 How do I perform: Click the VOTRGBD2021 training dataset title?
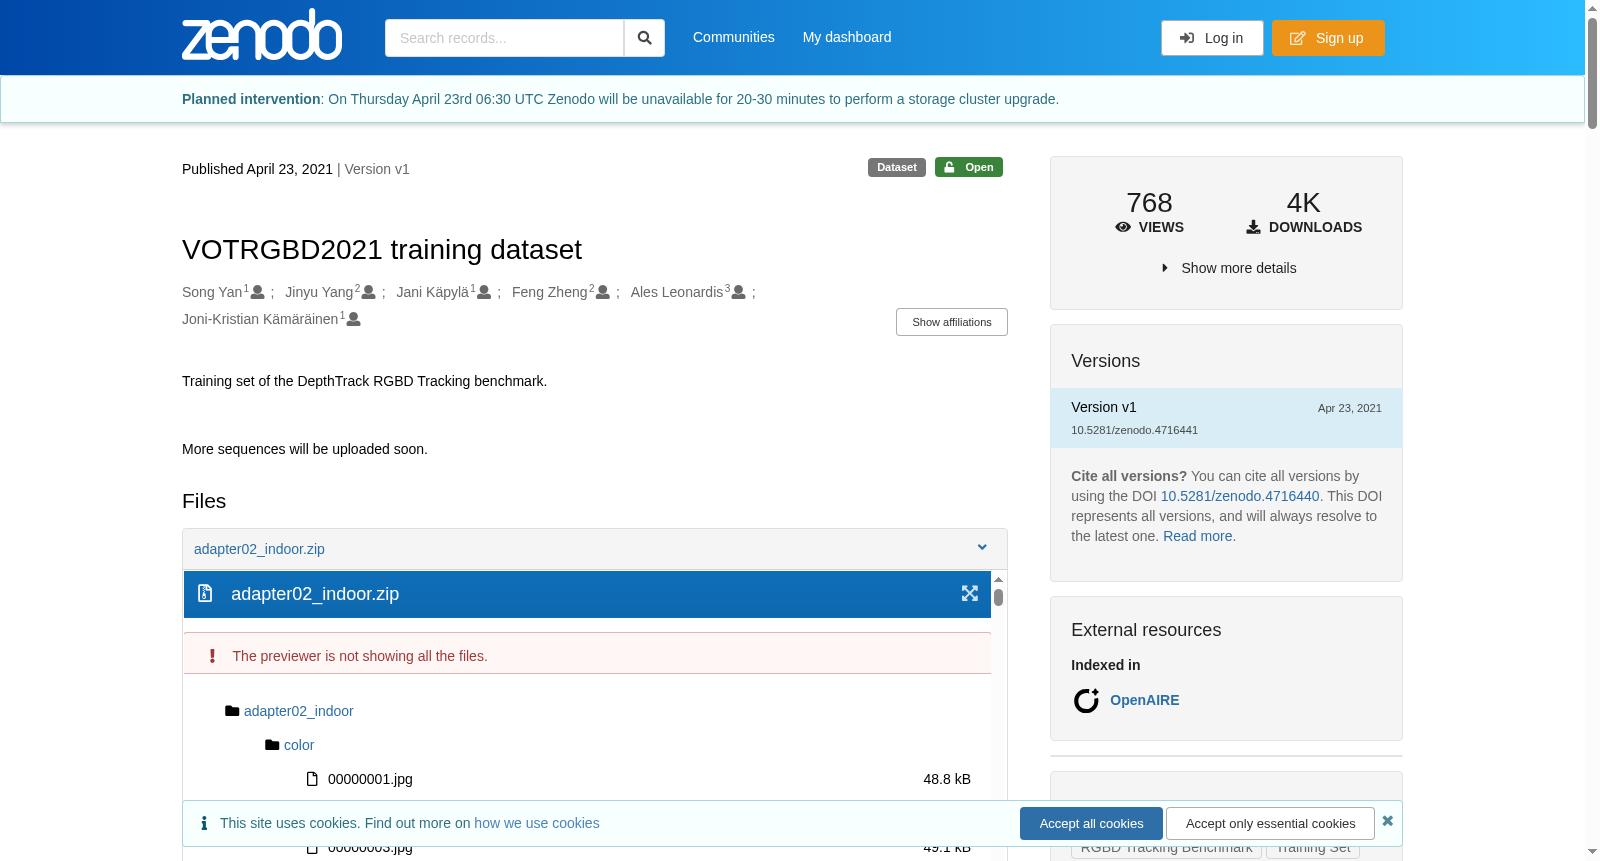pos(382,249)
